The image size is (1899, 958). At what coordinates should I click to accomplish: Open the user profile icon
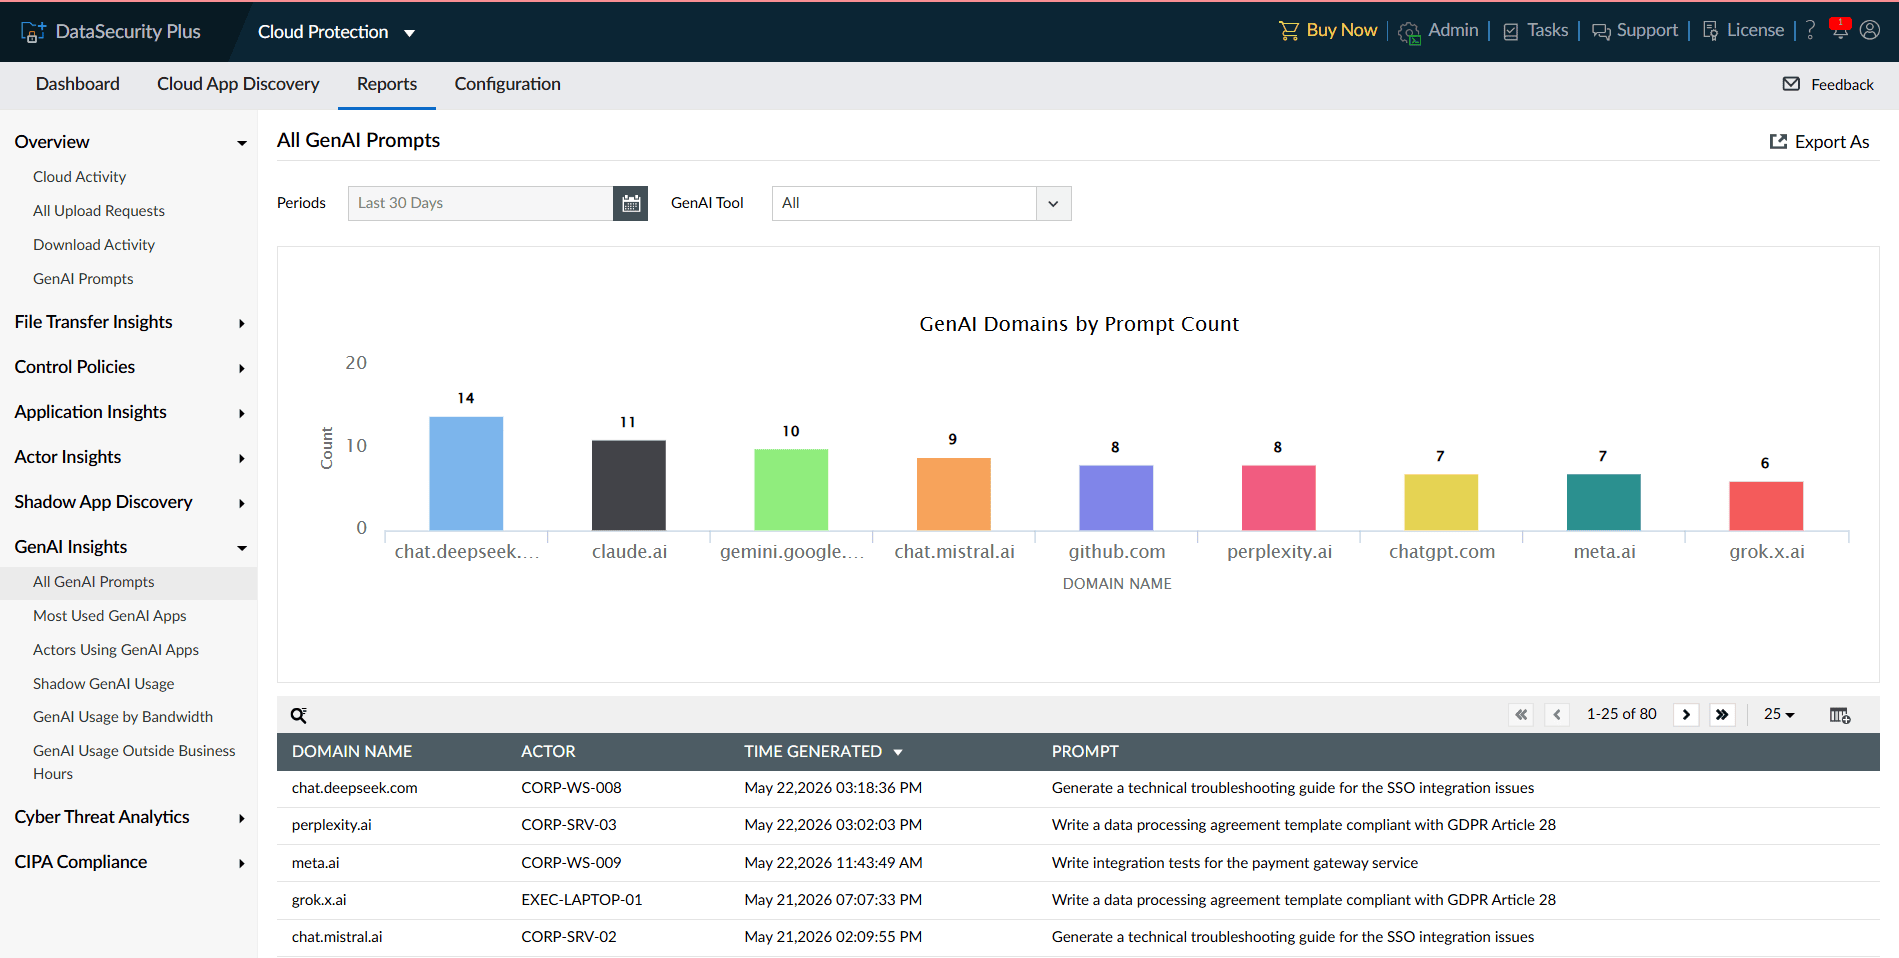click(1870, 30)
